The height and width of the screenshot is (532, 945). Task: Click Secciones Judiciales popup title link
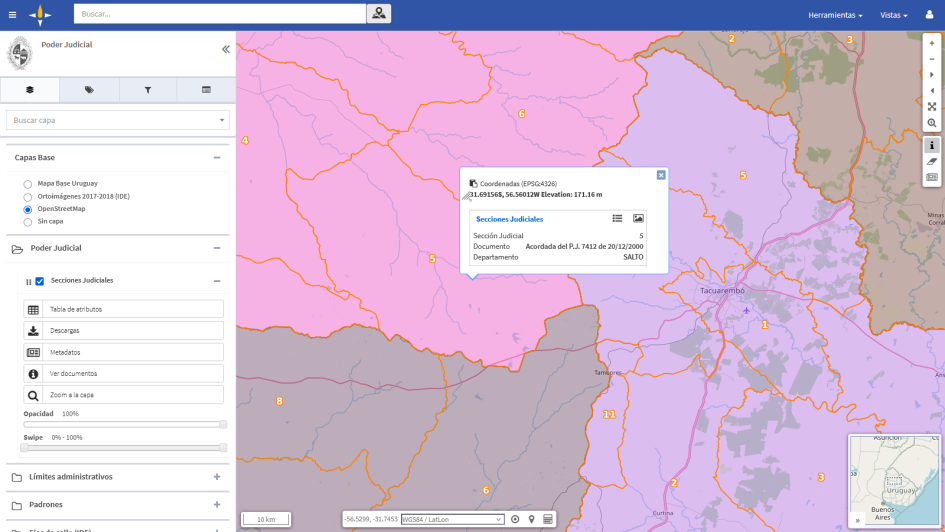[x=509, y=219]
